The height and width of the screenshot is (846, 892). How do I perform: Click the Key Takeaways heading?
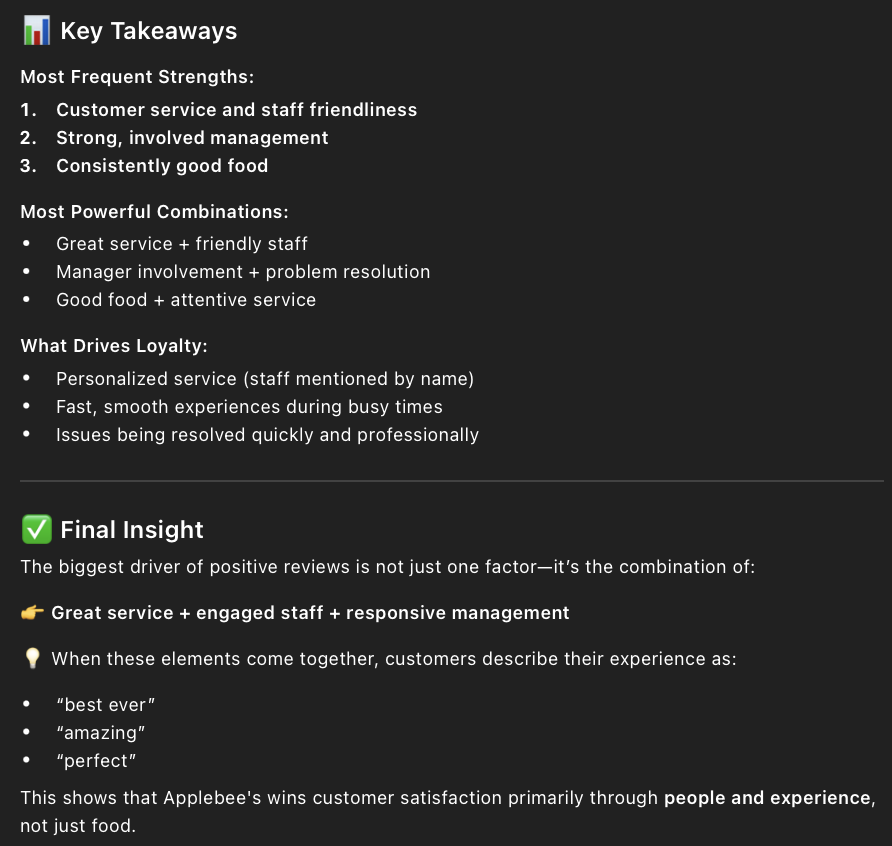pyautogui.click(x=148, y=31)
